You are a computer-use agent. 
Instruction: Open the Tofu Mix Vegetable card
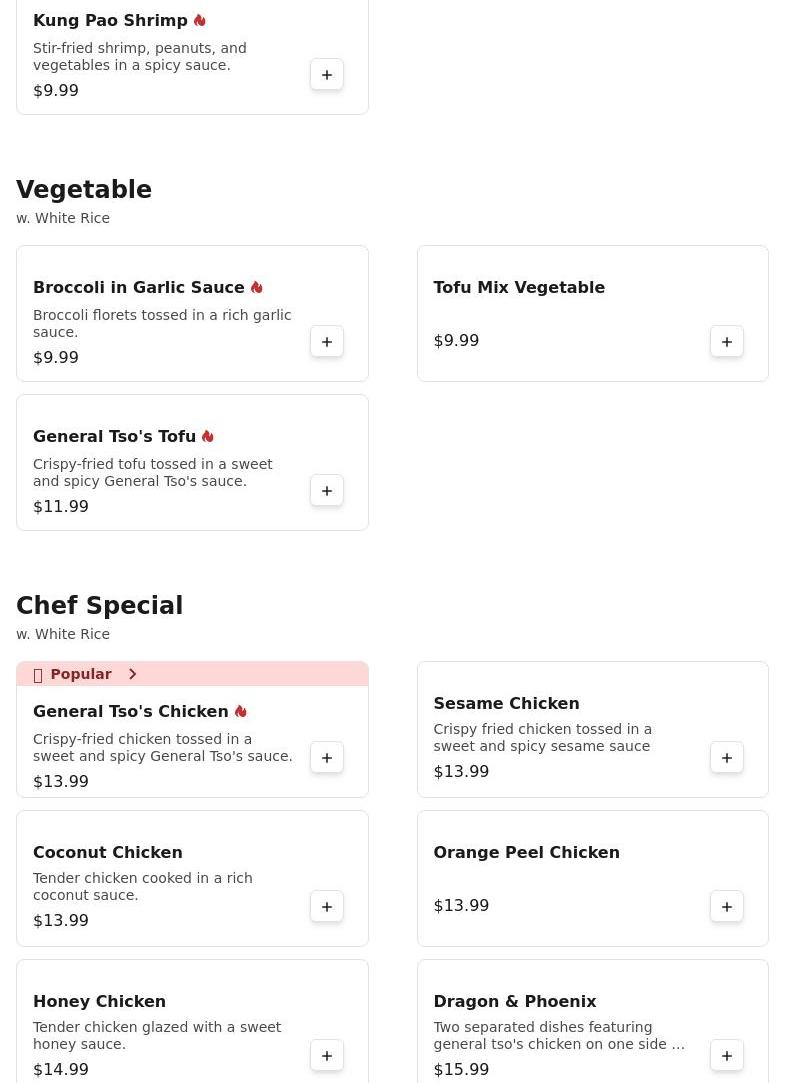click(592, 314)
